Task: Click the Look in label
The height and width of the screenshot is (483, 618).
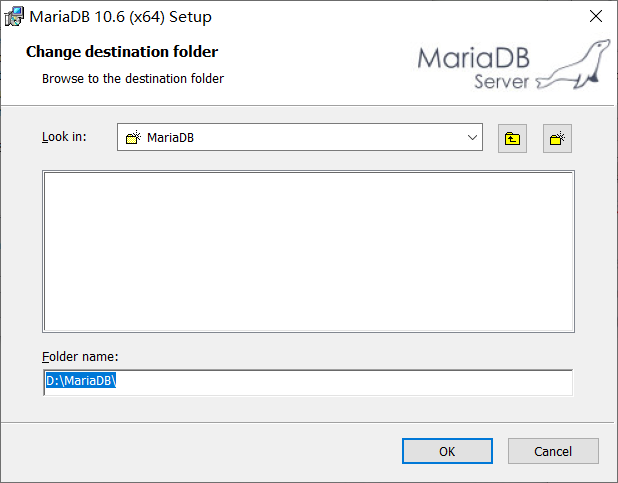Action: (64, 137)
